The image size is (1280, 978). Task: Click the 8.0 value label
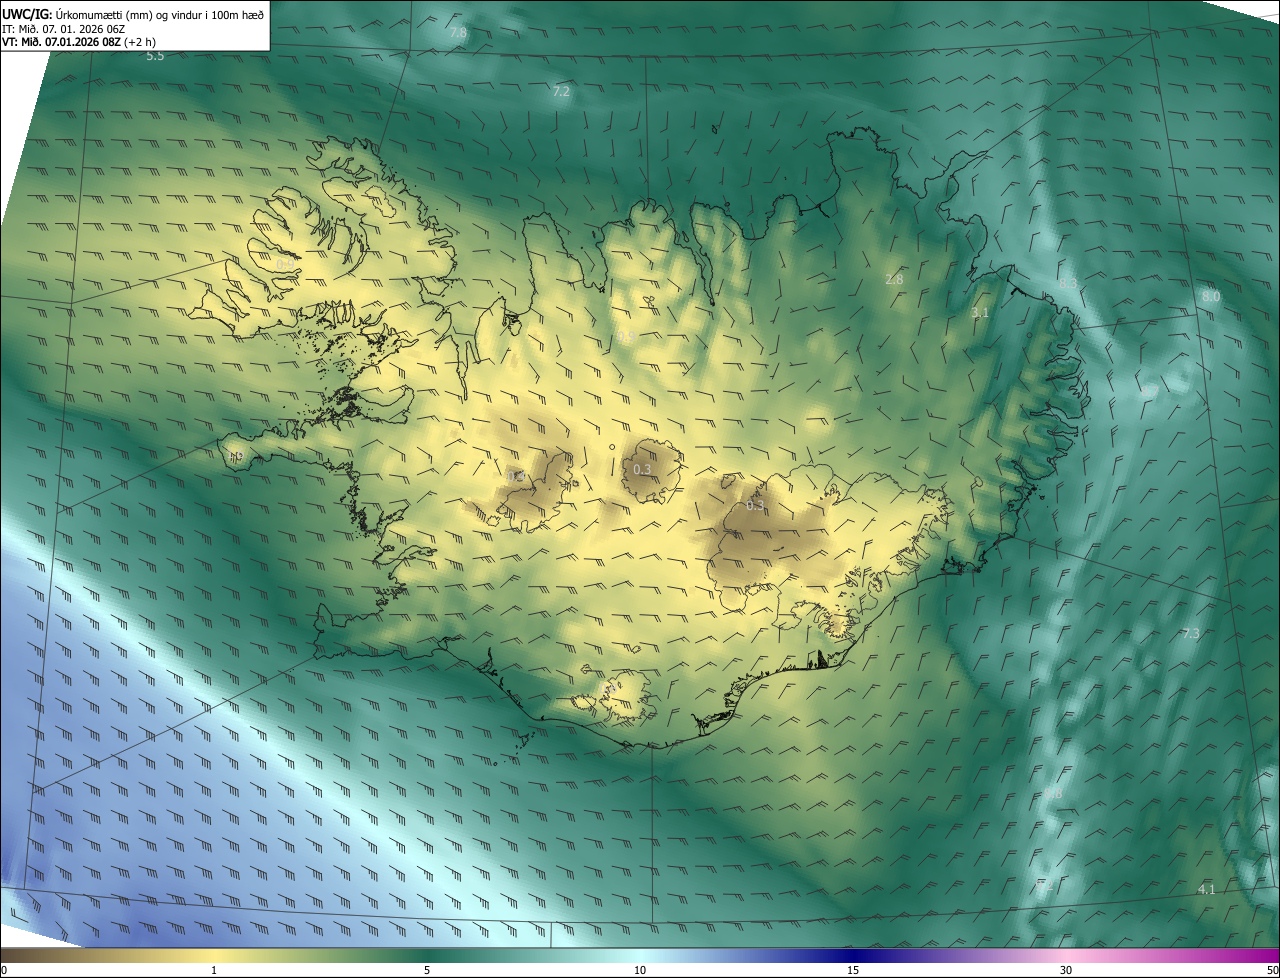tap(1211, 297)
